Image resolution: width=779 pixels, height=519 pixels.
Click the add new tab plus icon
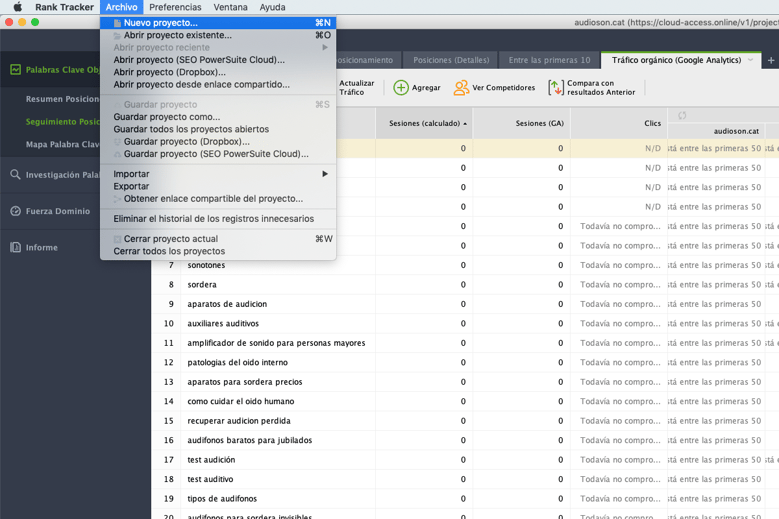(x=771, y=60)
